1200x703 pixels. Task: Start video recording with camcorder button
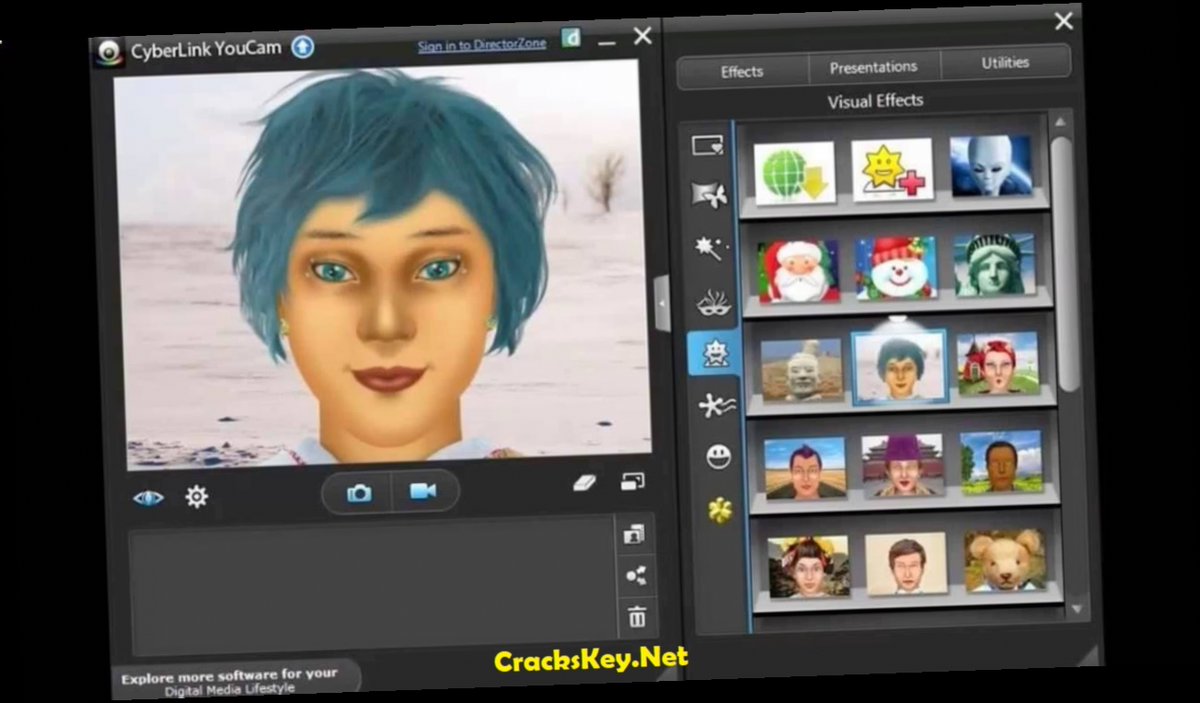423,491
